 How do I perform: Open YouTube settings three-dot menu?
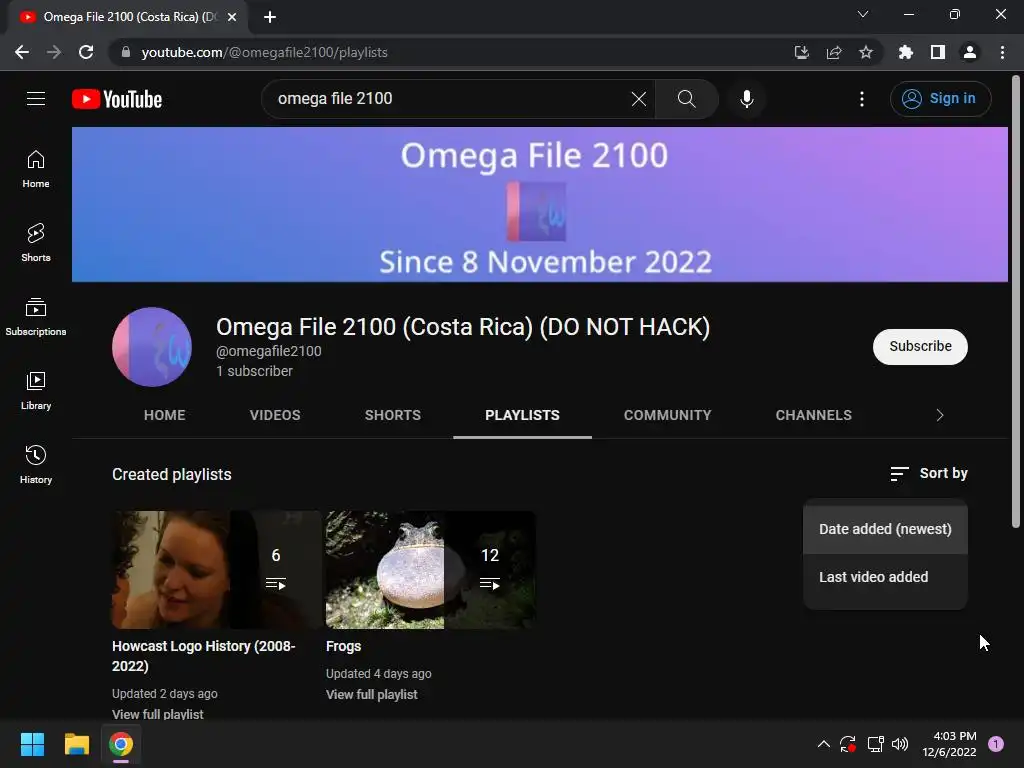pyautogui.click(x=862, y=99)
